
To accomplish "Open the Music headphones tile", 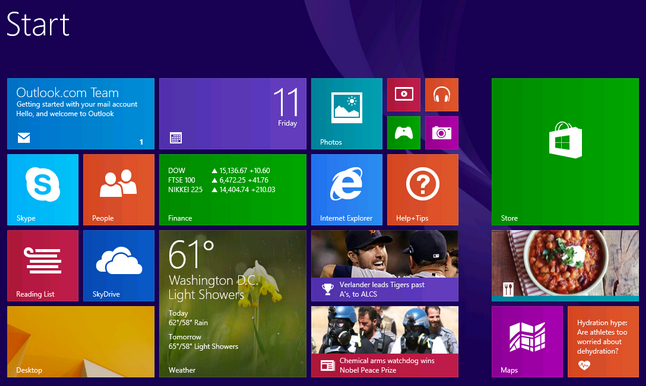I will 442,95.
